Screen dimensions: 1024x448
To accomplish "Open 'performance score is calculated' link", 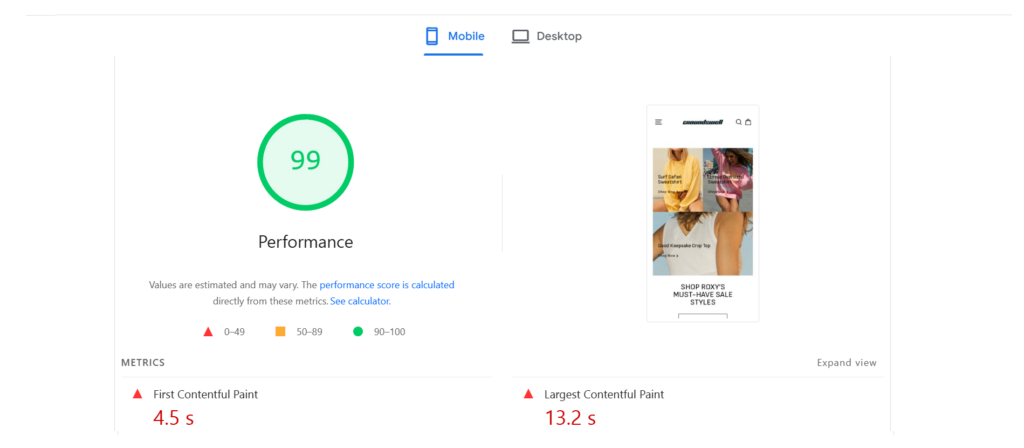I will (x=387, y=285).
